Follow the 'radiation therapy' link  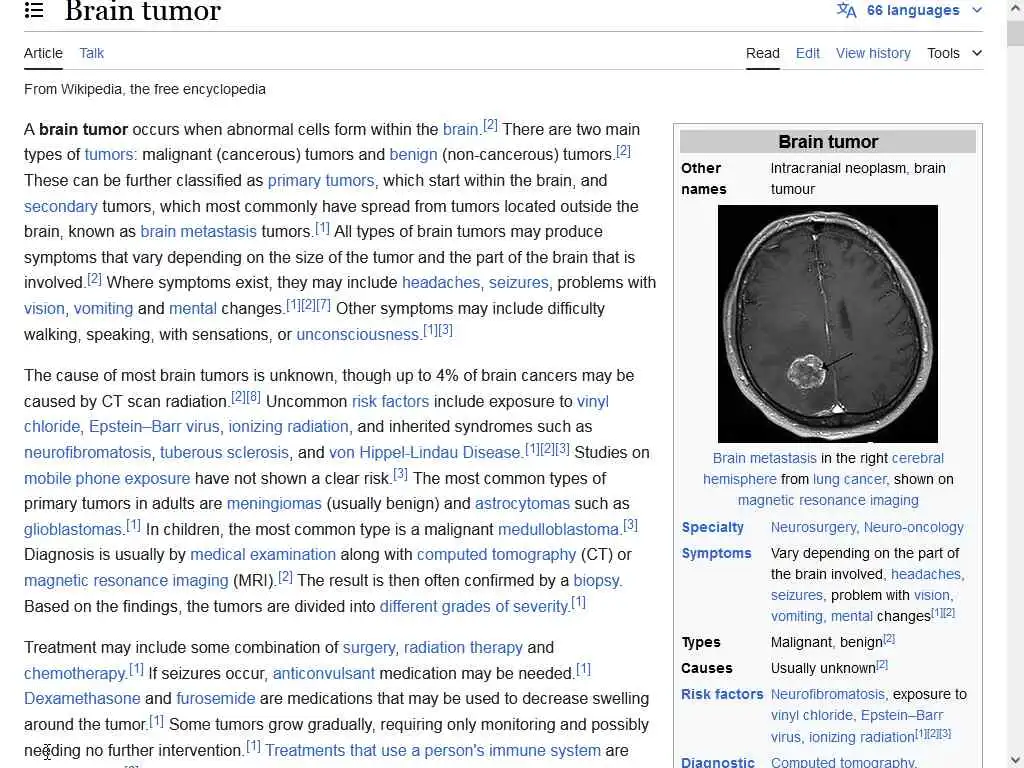pyautogui.click(x=463, y=648)
